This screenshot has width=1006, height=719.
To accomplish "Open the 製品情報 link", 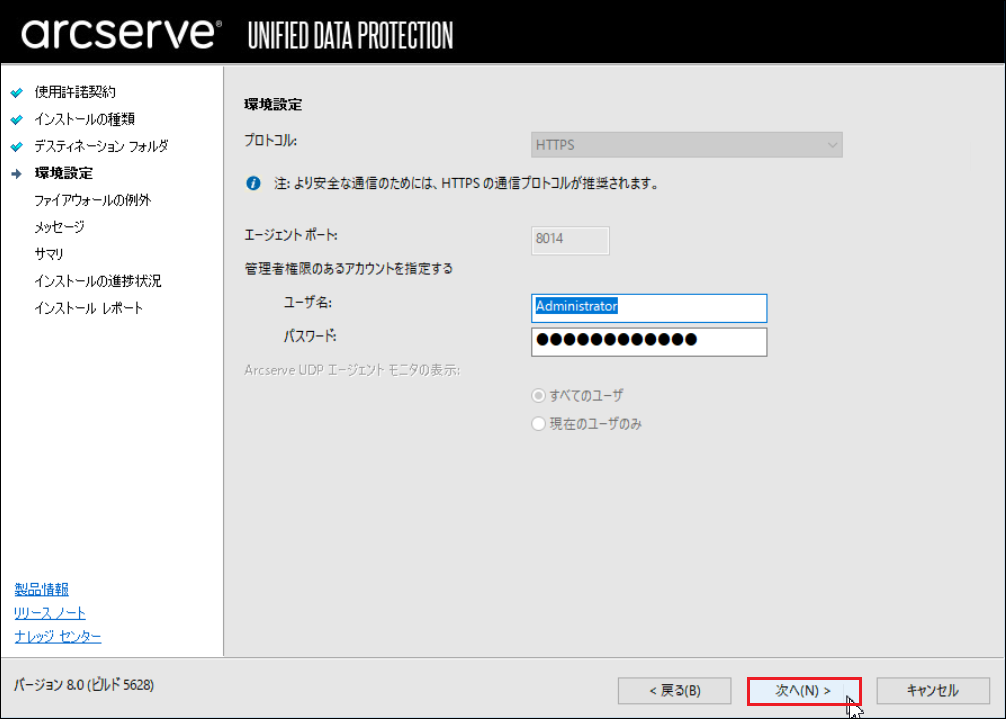I will coord(42,589).
